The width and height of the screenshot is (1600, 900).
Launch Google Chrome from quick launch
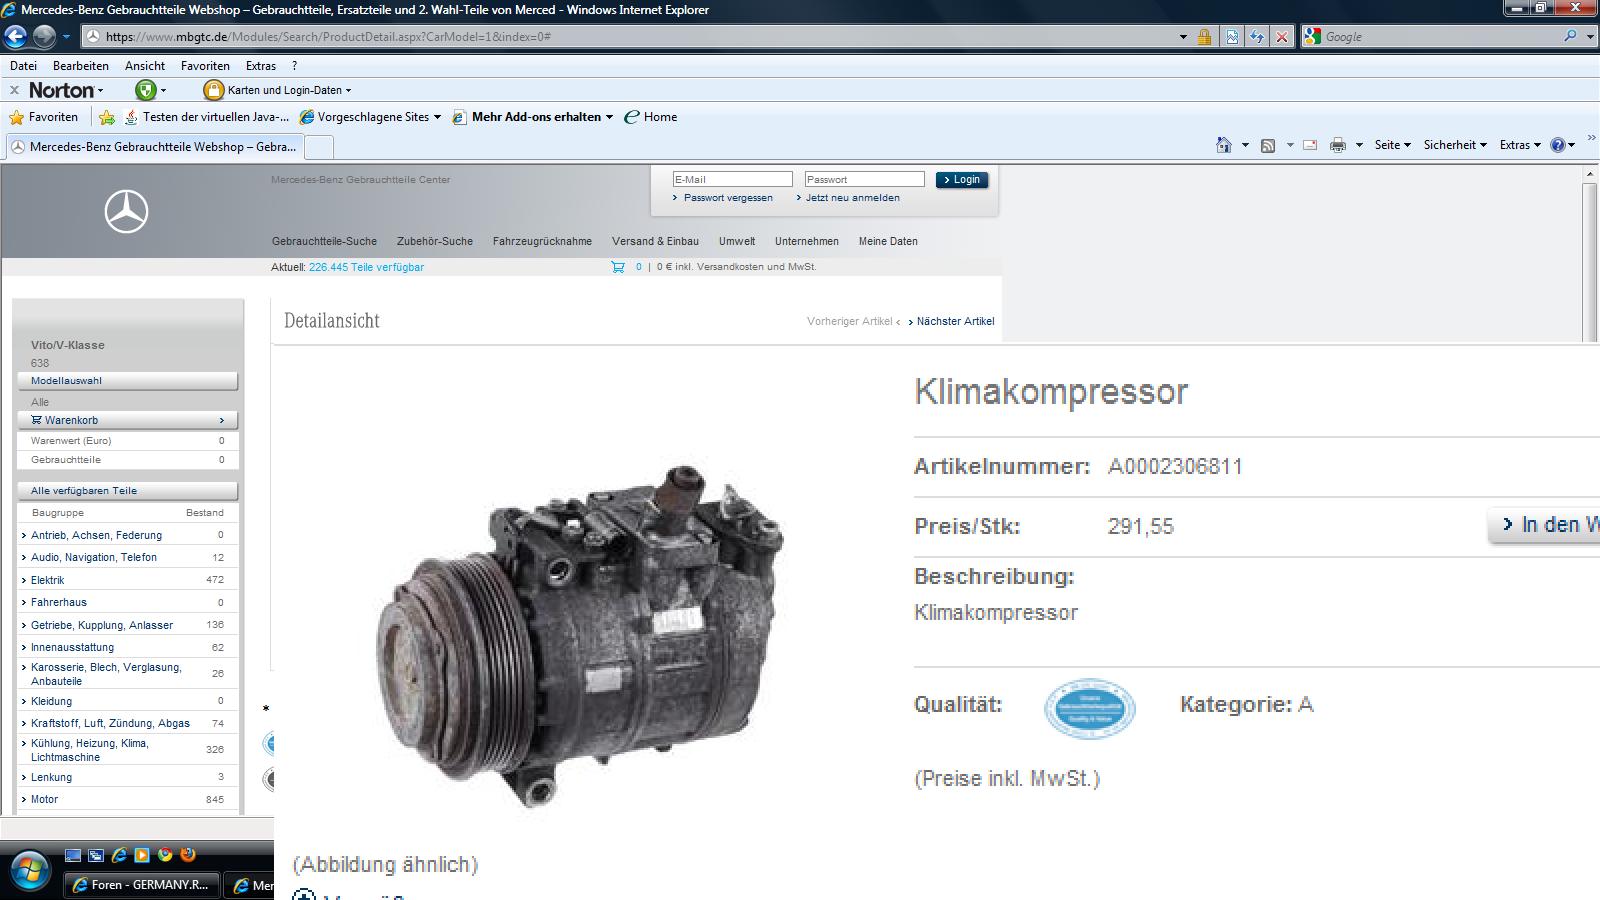point(165,855)
